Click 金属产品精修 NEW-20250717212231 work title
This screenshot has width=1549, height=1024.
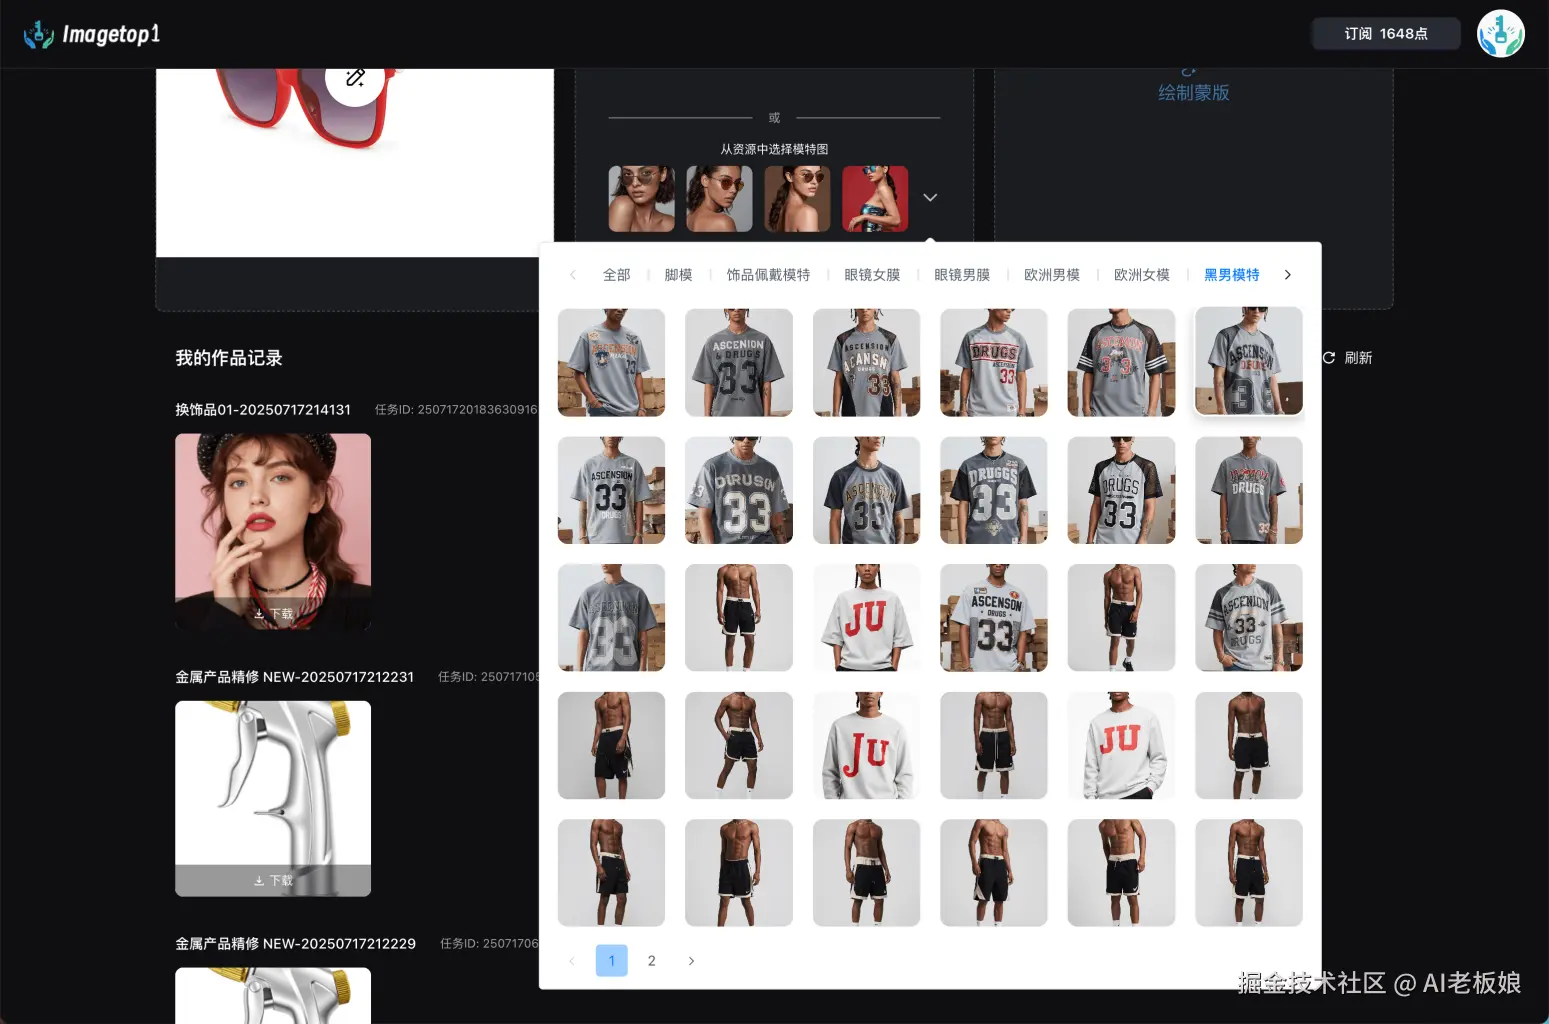[x=295, y=677]
